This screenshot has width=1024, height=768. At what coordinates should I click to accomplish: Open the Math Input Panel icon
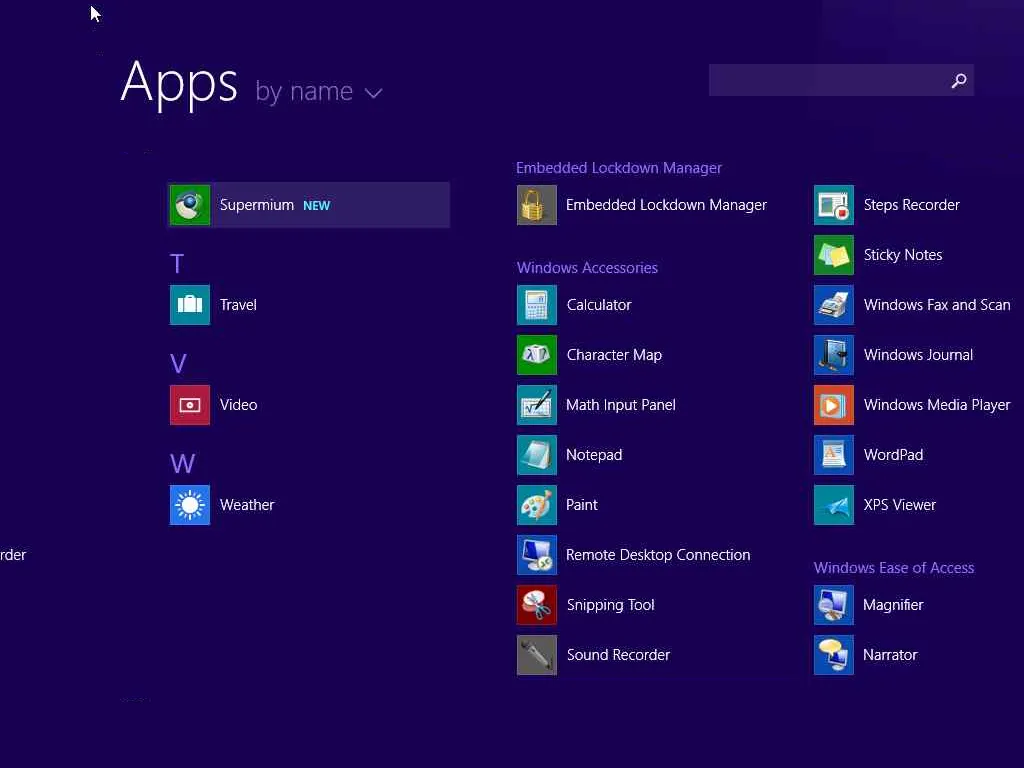(537, 405)
